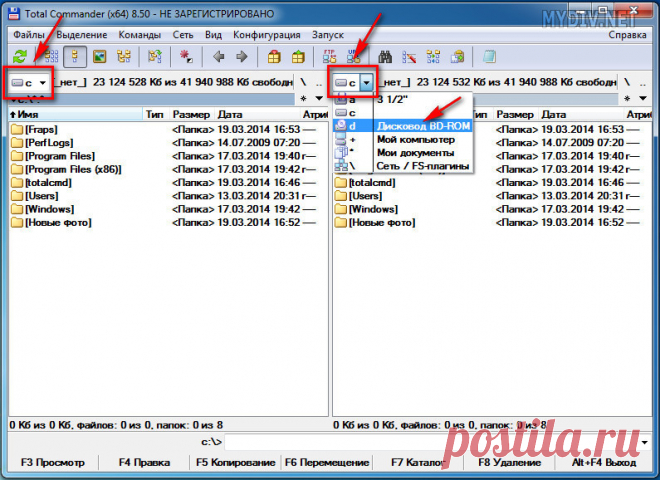Open left panel favorites asterisk button
The image size is (660, 480).
click(x=303, y=99)
